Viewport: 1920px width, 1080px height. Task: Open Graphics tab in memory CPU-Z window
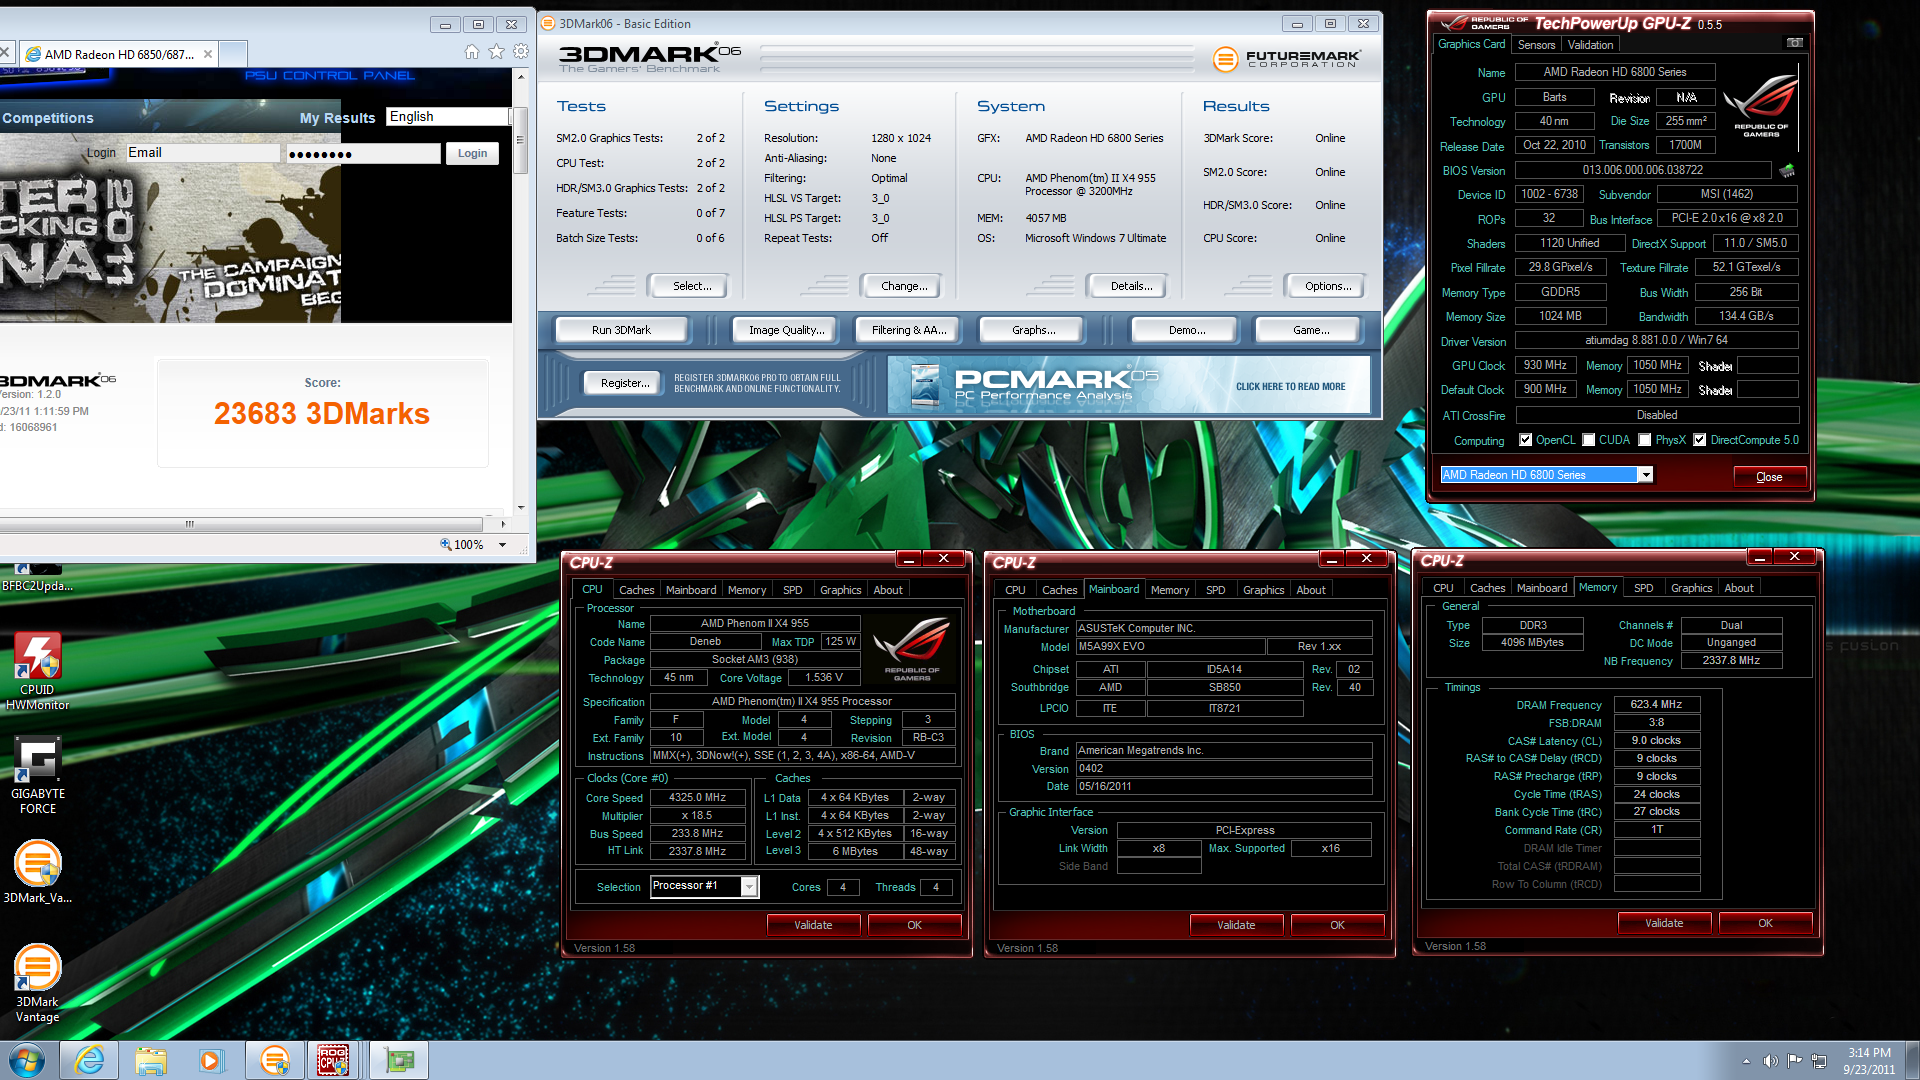tap(1691, 588)
